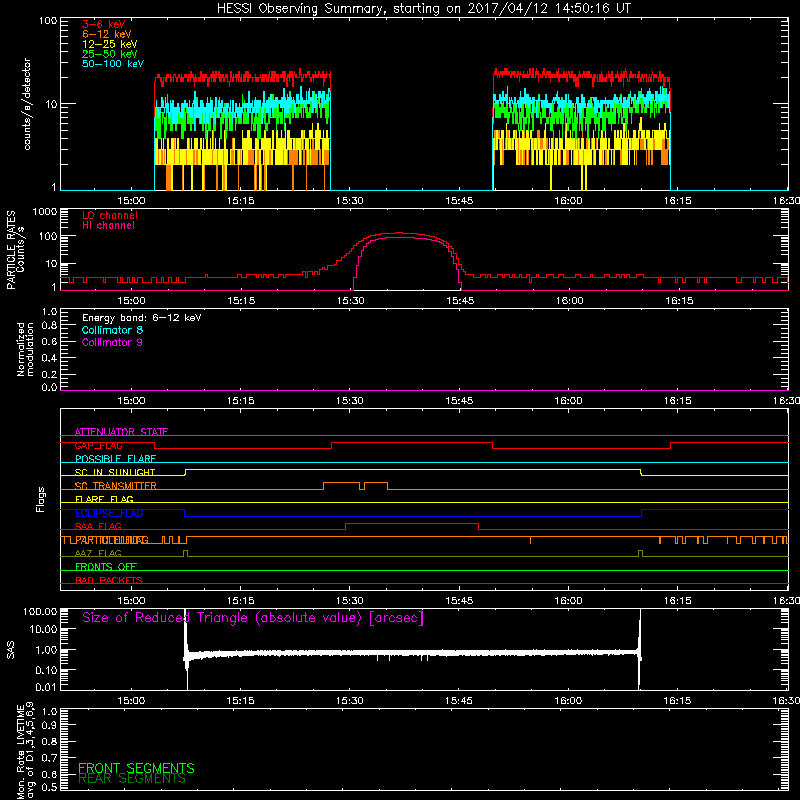
Task: Click 15:30 tick under the count-rate panel
Action: pyautogui.click(x=349, y=201)
